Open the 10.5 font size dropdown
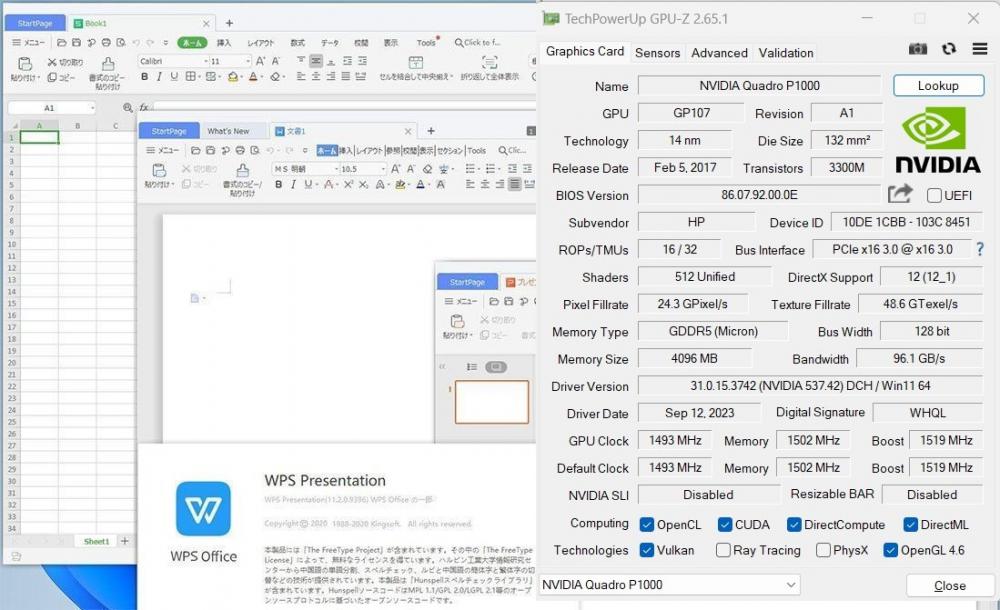1000x610 pixels. click(383, 169)
